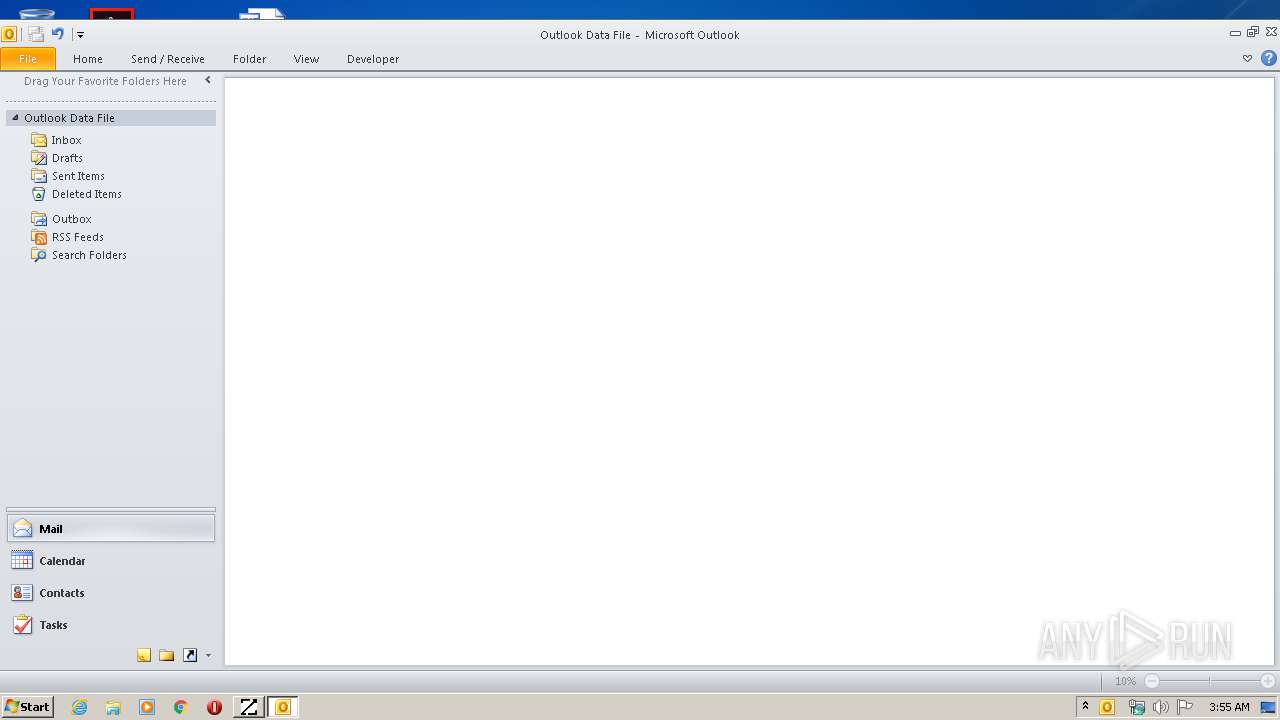1280x720 pixels.
Task: Collapse the Outlook Data File tree
Action: pyautogui.click(x=15, y=118)
